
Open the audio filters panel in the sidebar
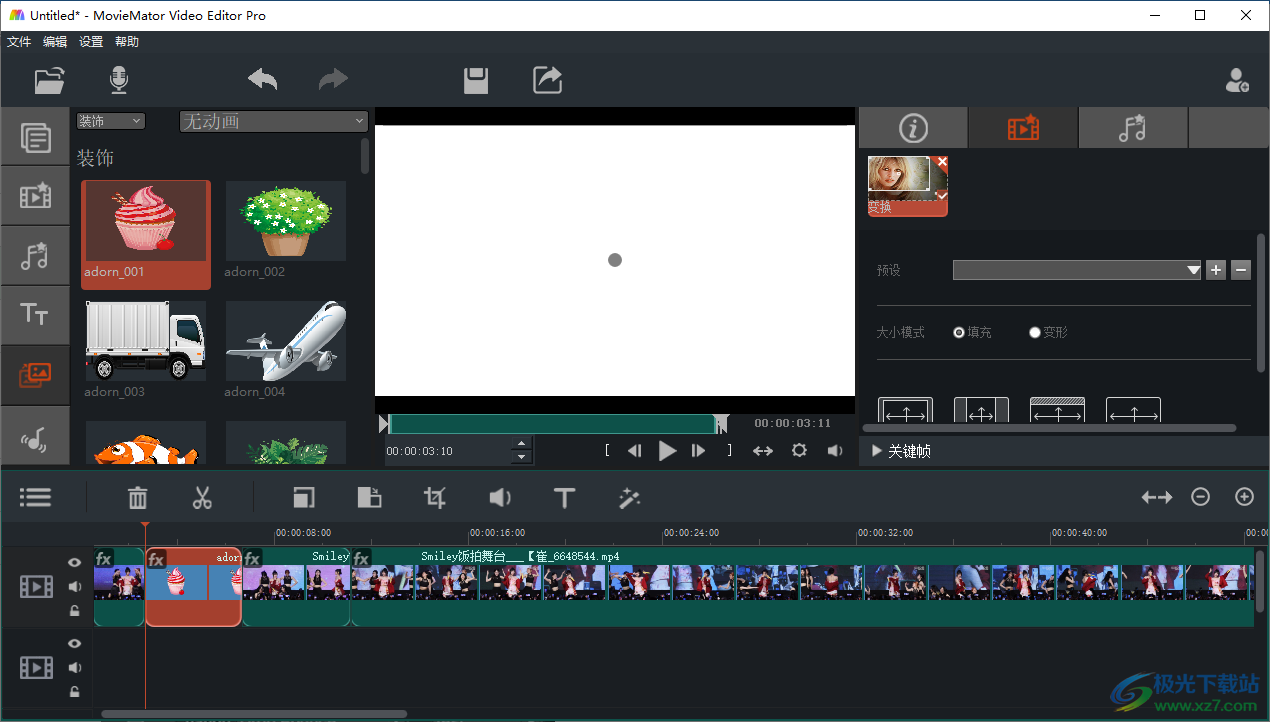tap(35, 255)
